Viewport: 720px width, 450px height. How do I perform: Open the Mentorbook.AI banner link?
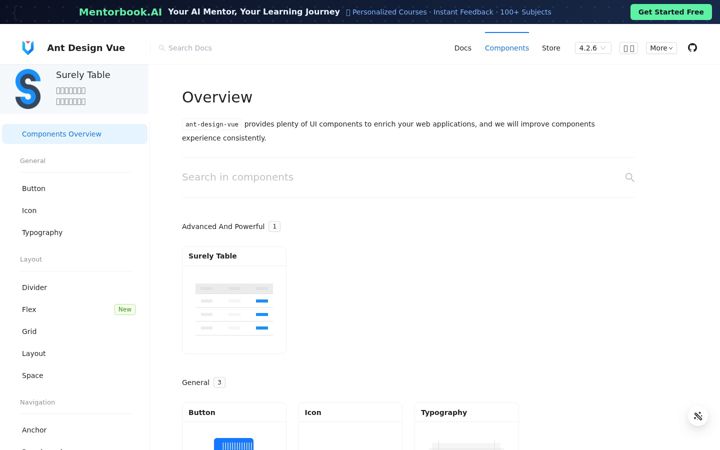pyautogui.click(x=120, y=12)
